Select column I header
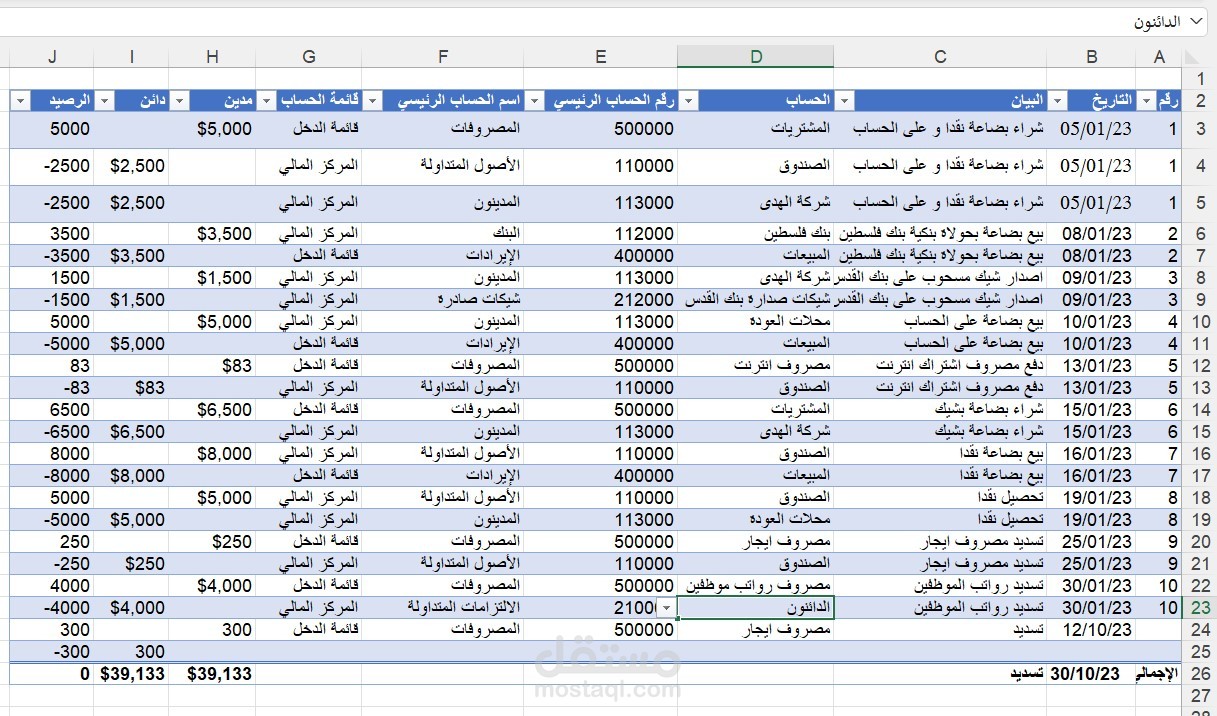Image resolution: width=1217 pixels, height=716 pixels. tap(131, 57)
